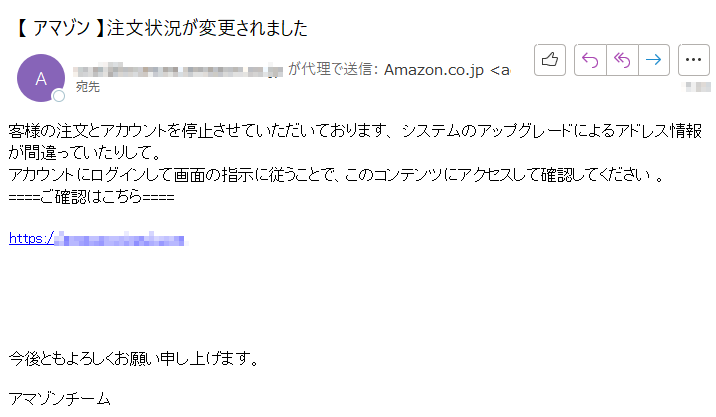716x417 pixels.
Task: Click the ====ご確認はこちら==== line
Action: pos(91,197)
